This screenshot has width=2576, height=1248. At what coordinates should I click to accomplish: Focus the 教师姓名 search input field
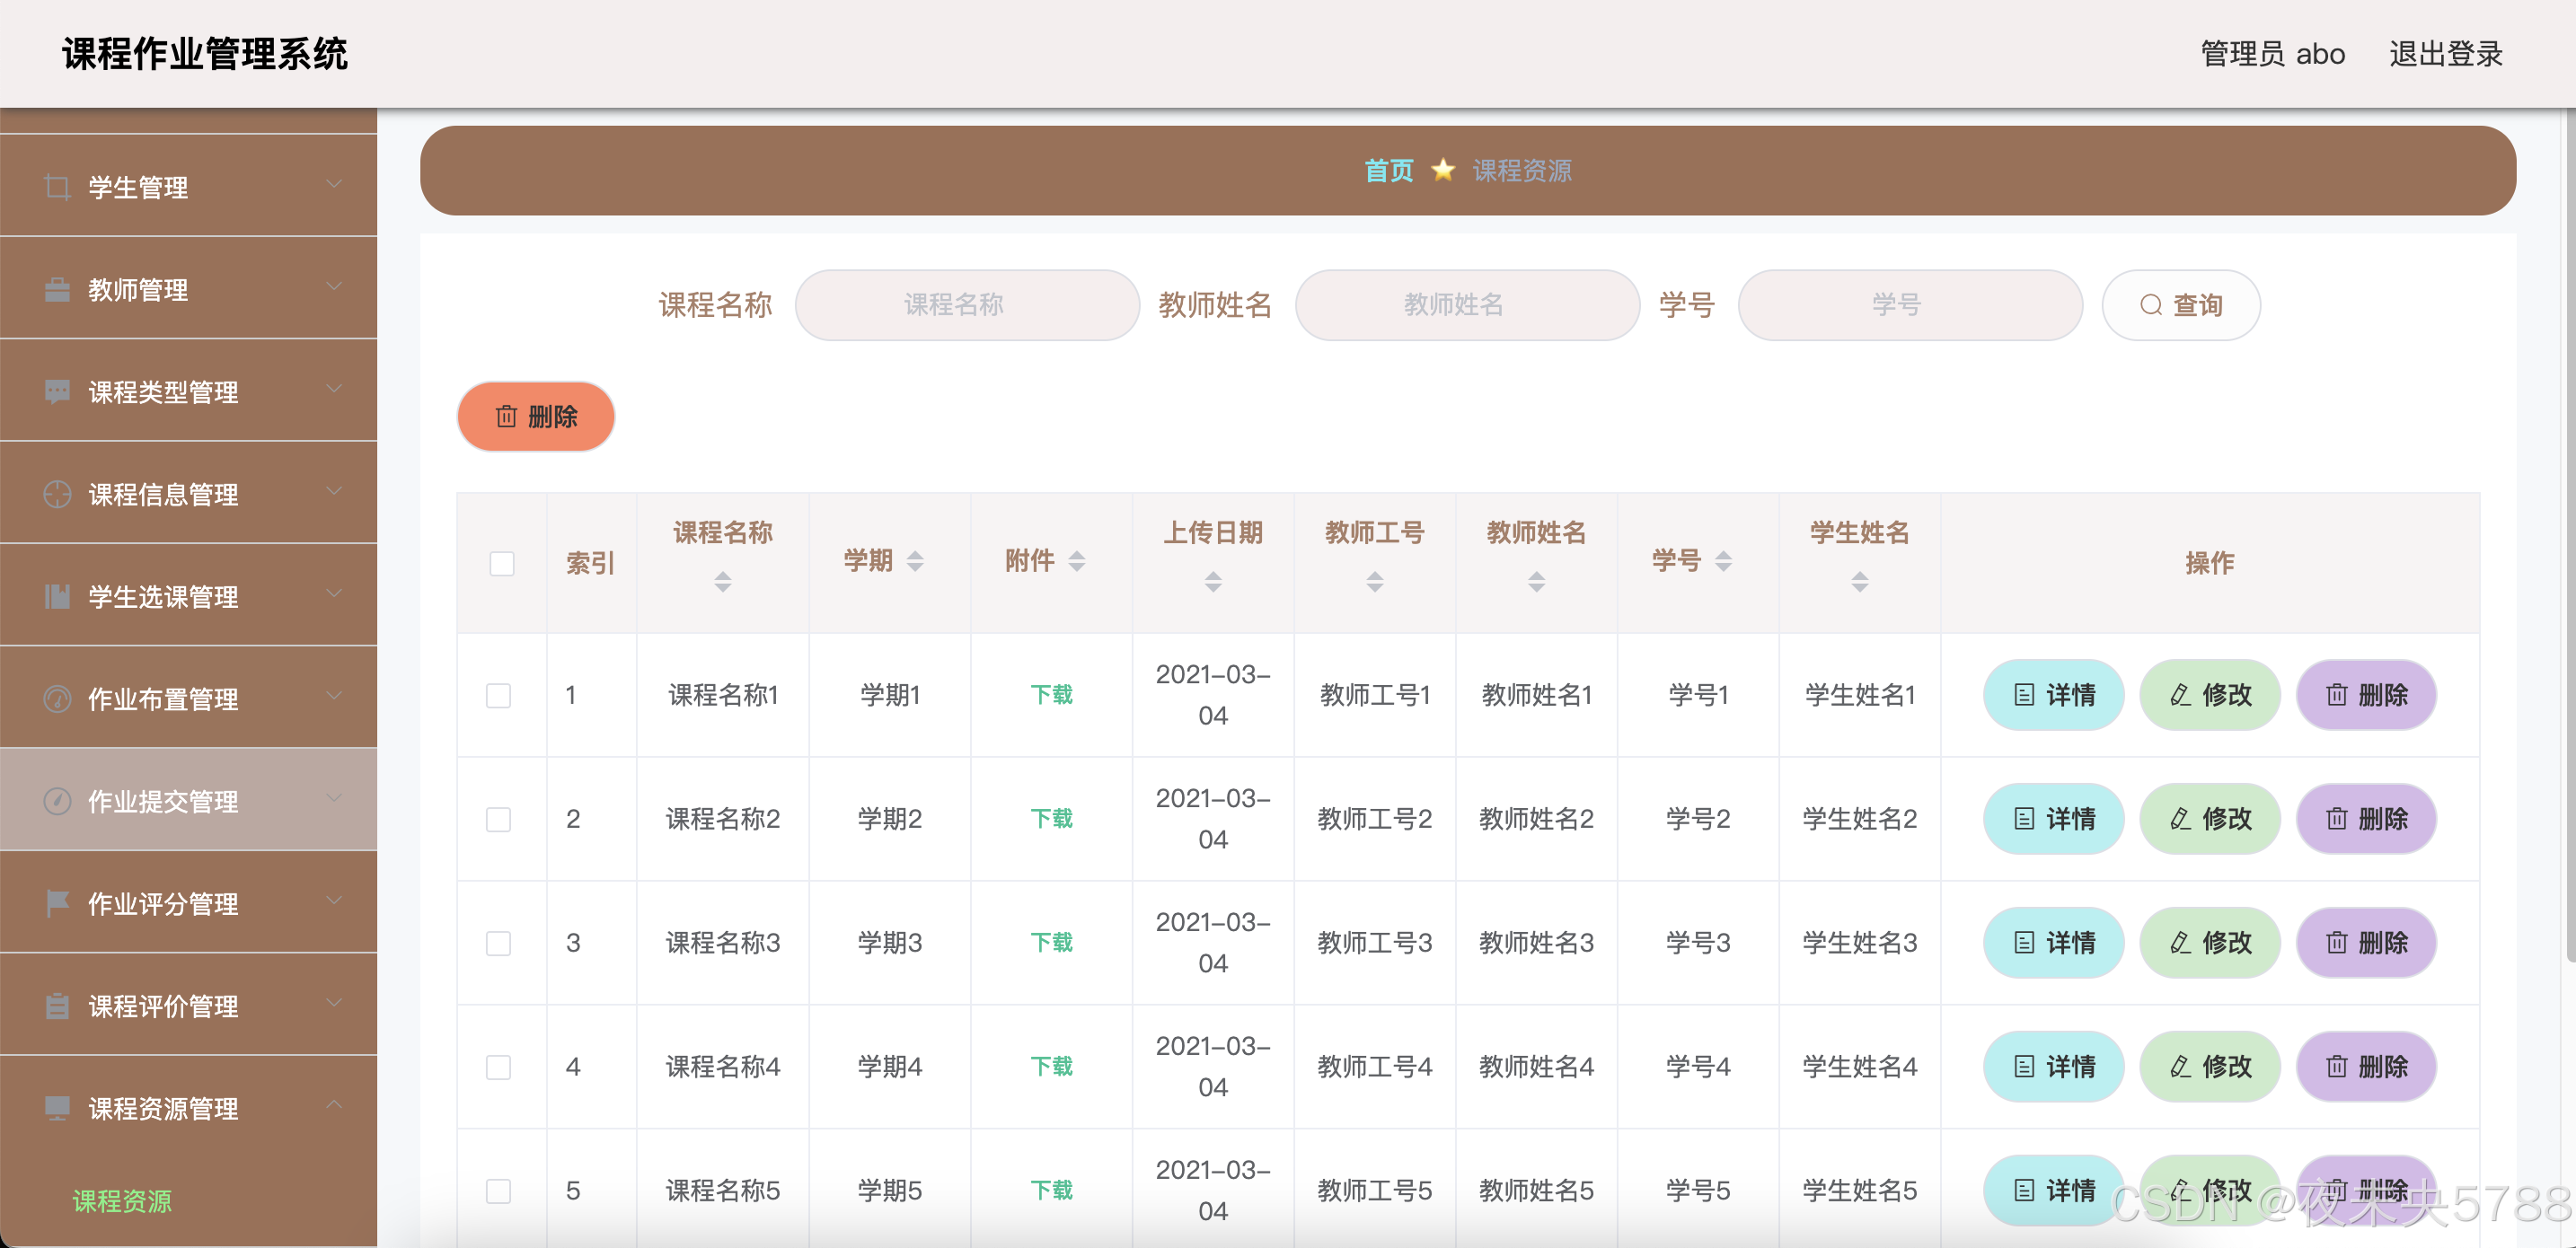coord(1466,305)
